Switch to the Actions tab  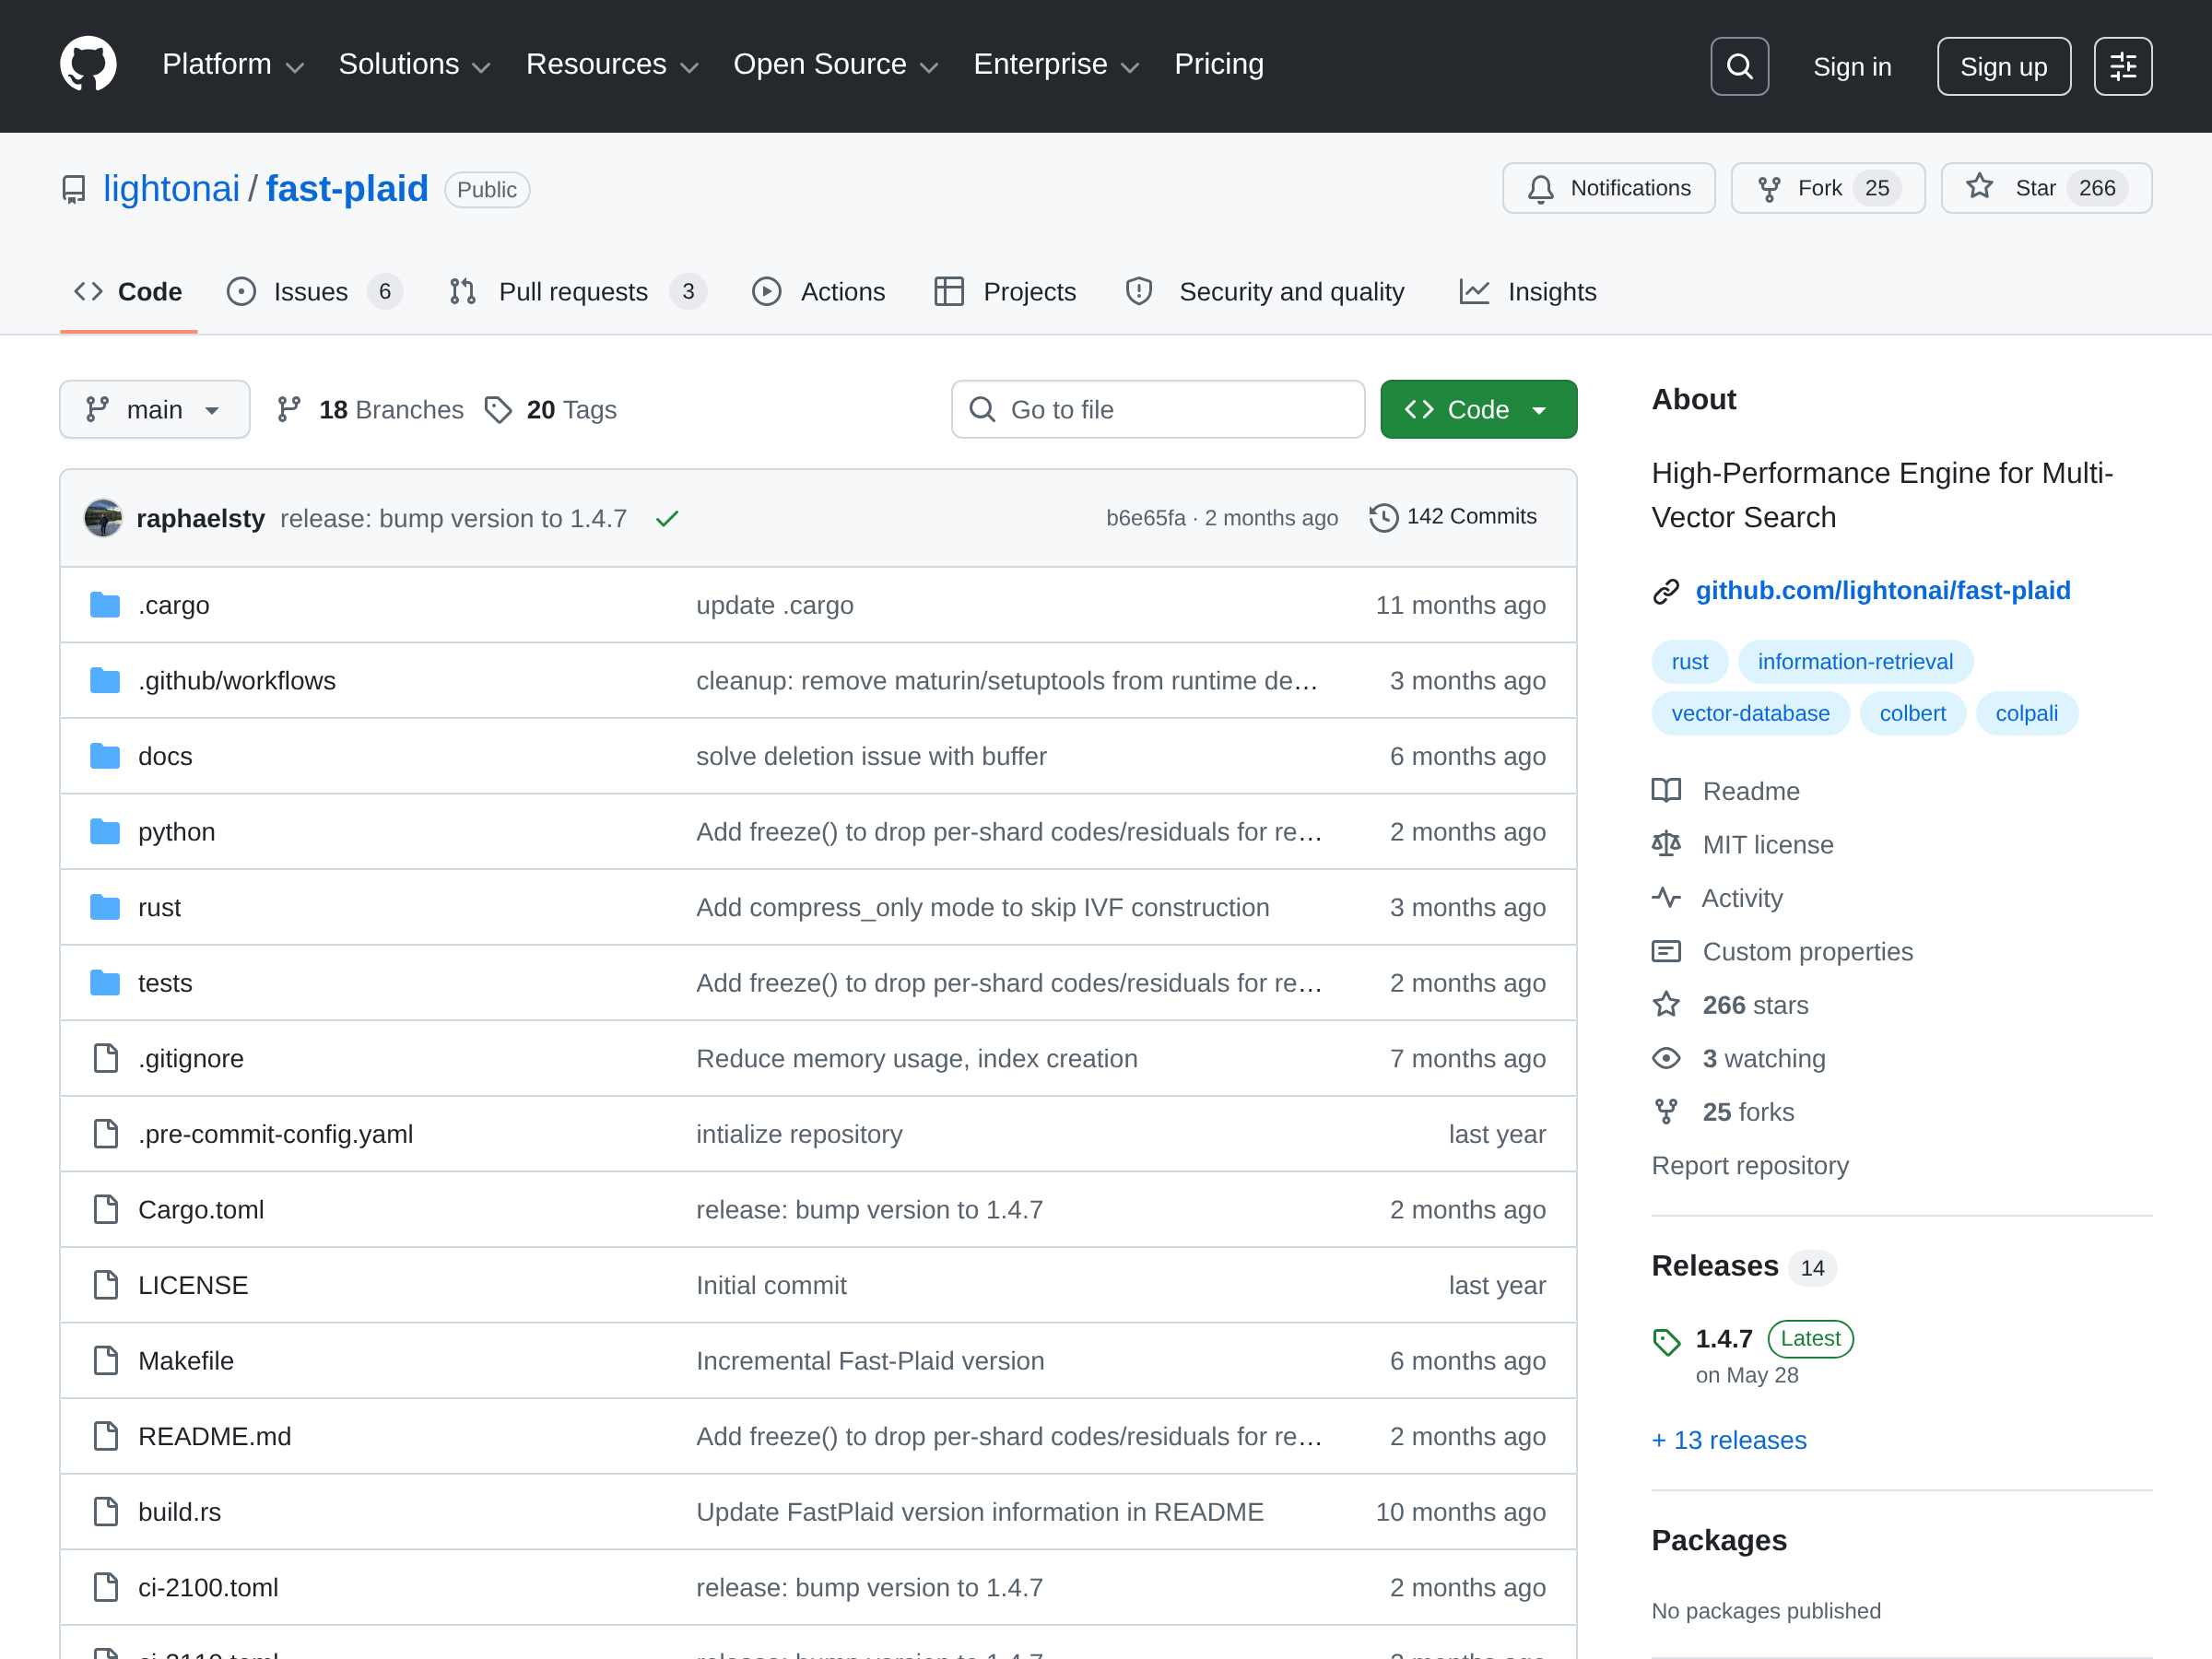tap(818, 292)
